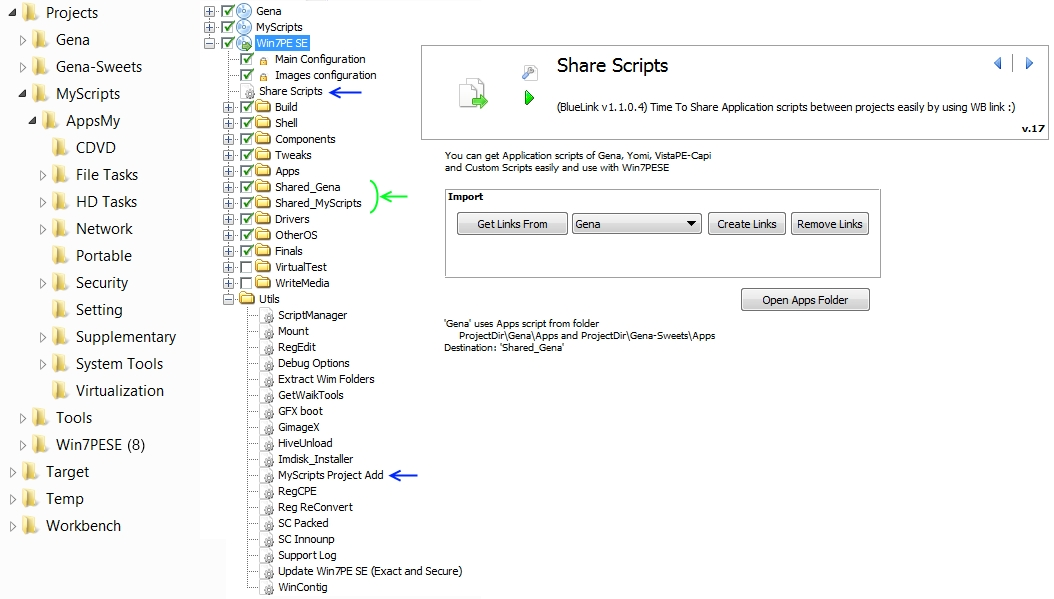Expand the Tweaks folder node
Viewport: 1054px width, 599px height.
tap(229, 155)
